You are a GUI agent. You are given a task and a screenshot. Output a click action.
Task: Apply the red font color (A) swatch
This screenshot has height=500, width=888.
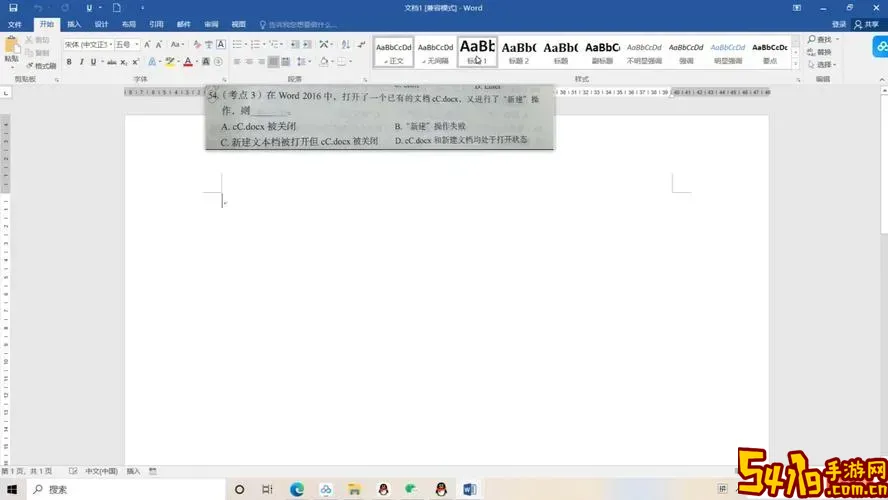coord(188,62)
